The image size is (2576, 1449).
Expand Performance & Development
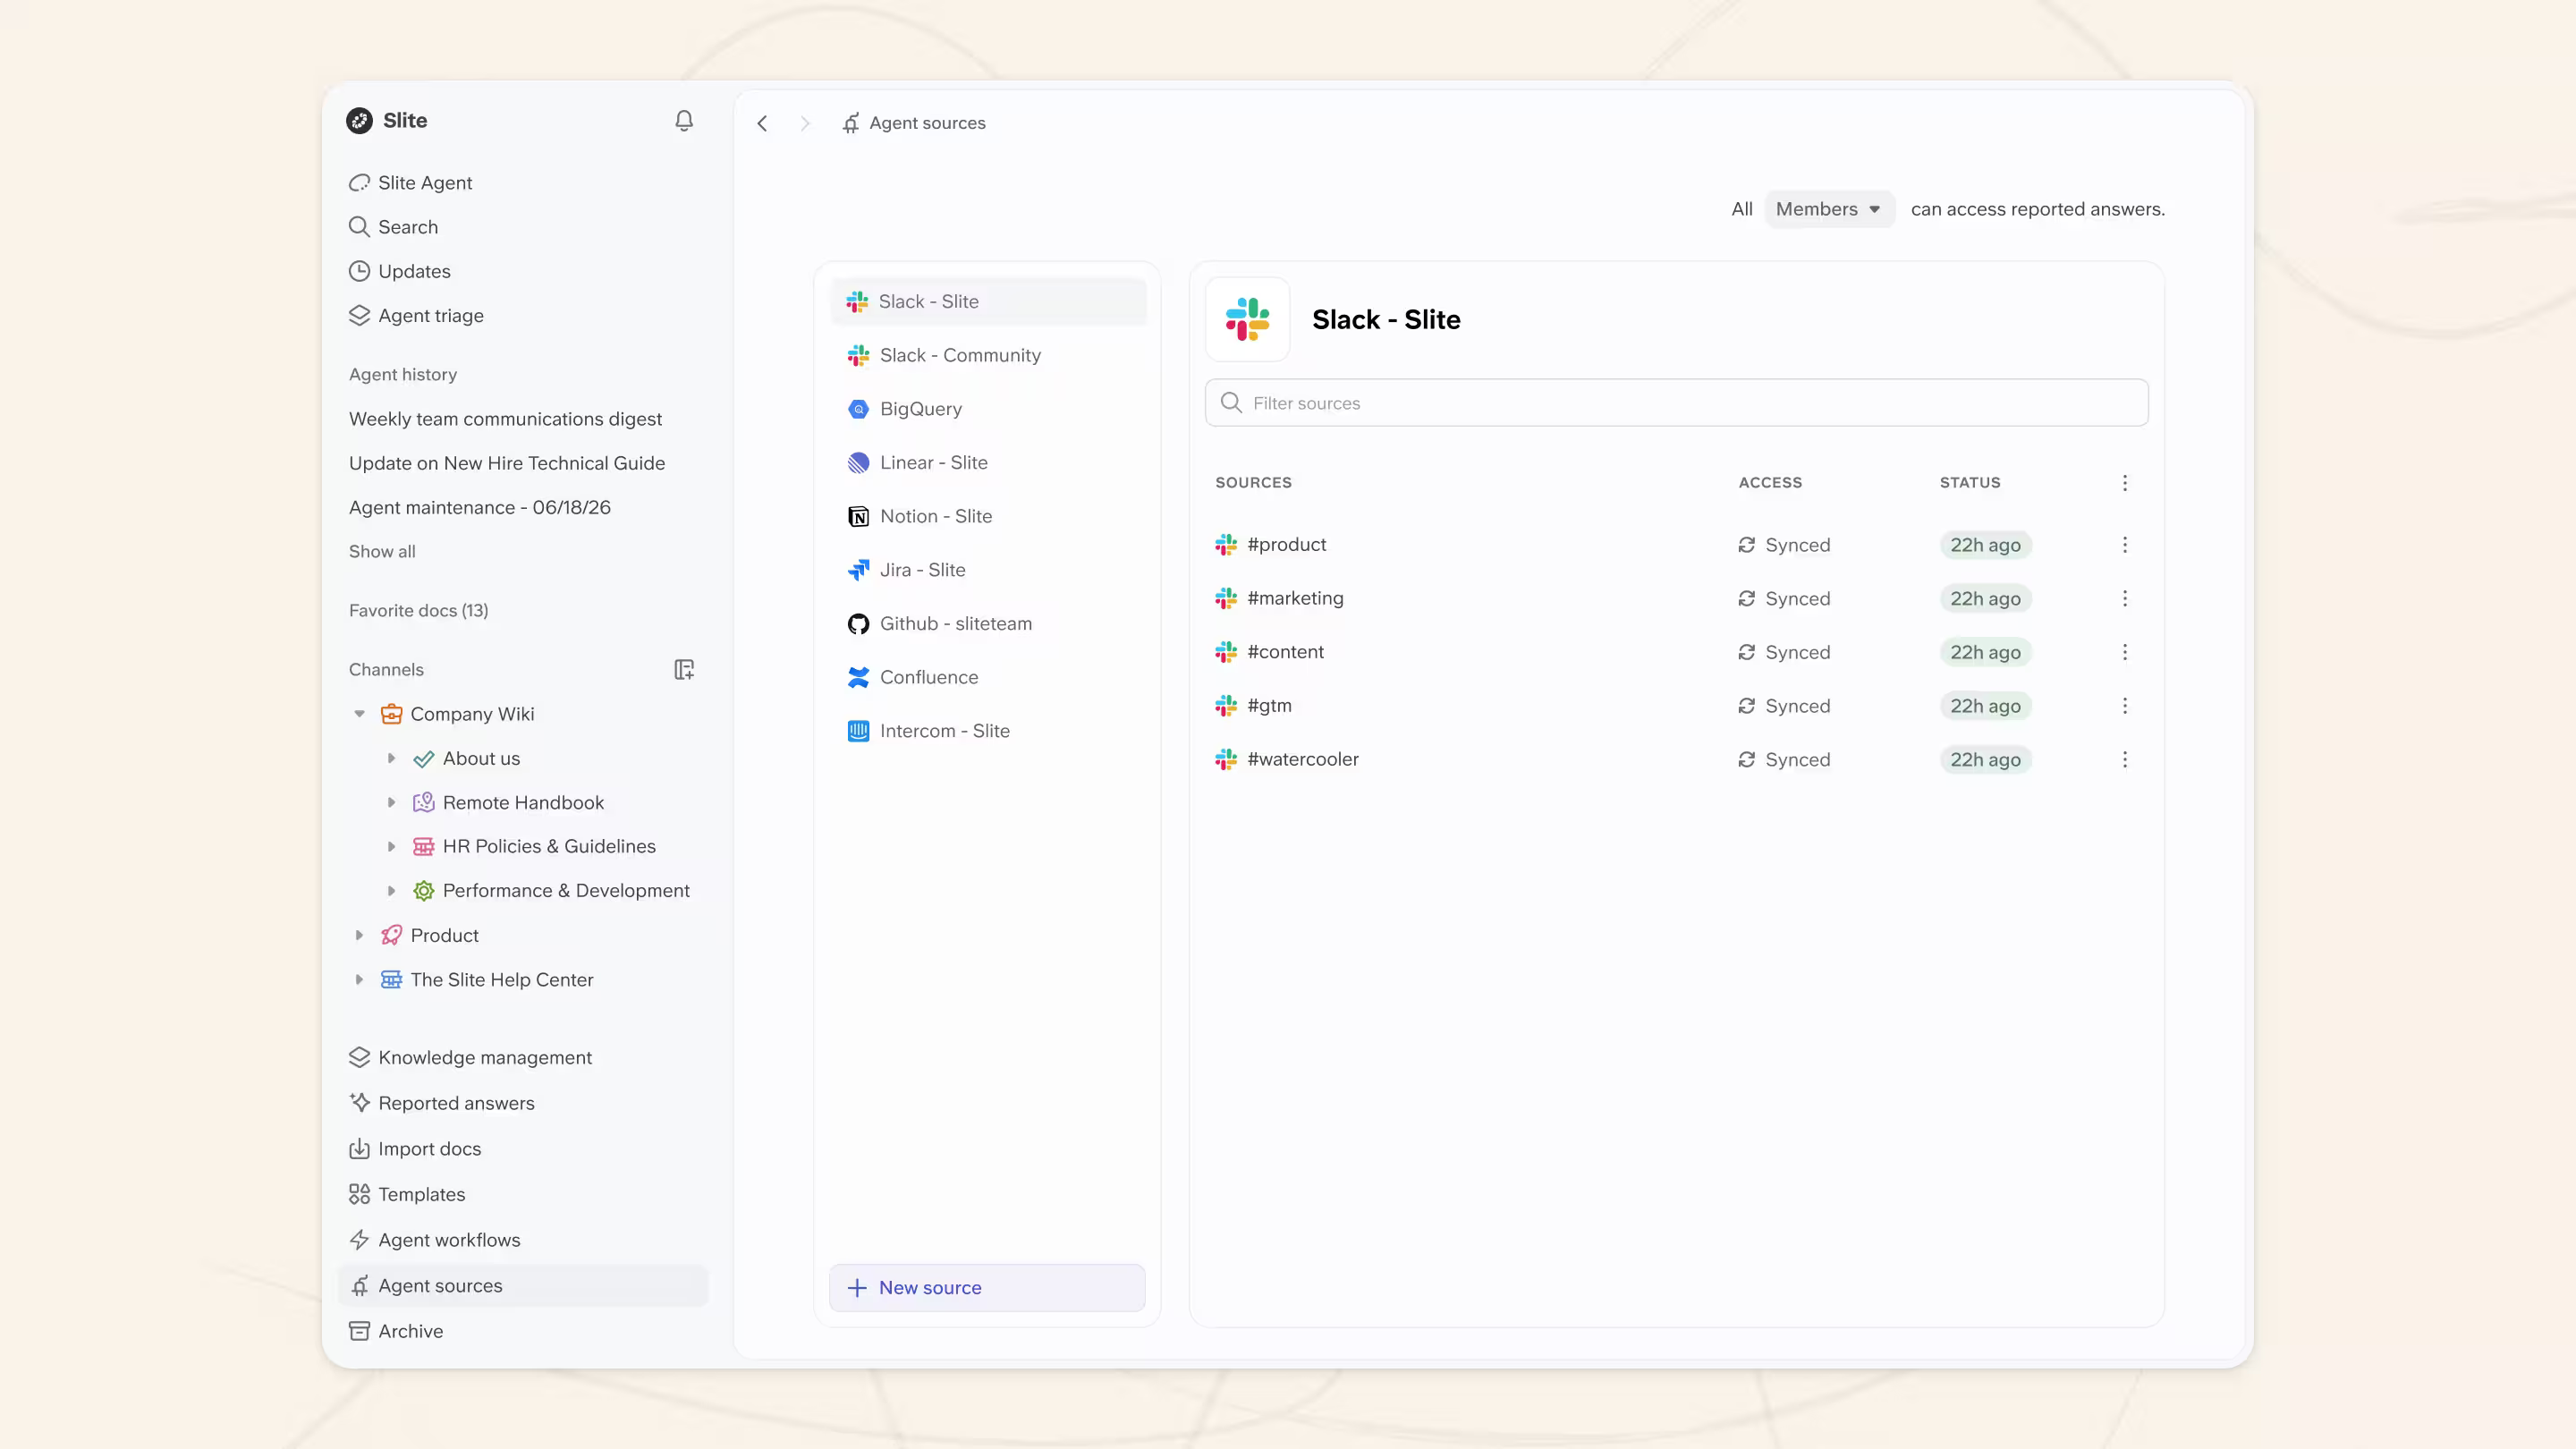point(391,891)
